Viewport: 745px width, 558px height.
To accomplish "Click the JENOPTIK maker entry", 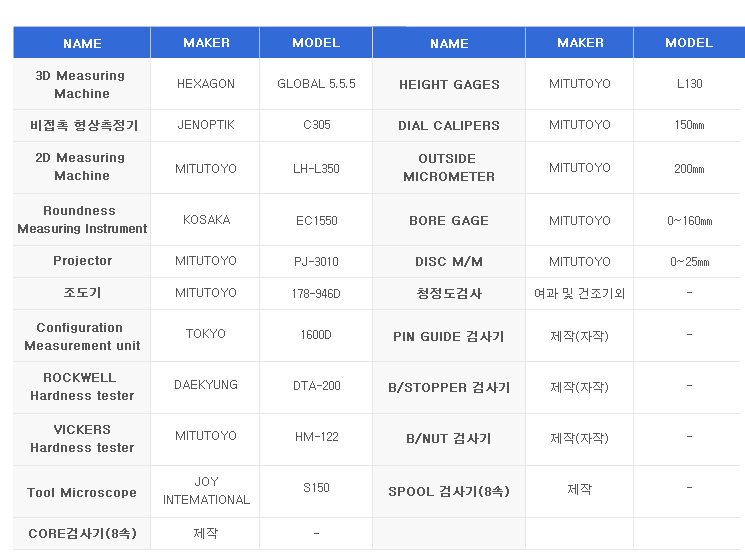I will 206,125.
